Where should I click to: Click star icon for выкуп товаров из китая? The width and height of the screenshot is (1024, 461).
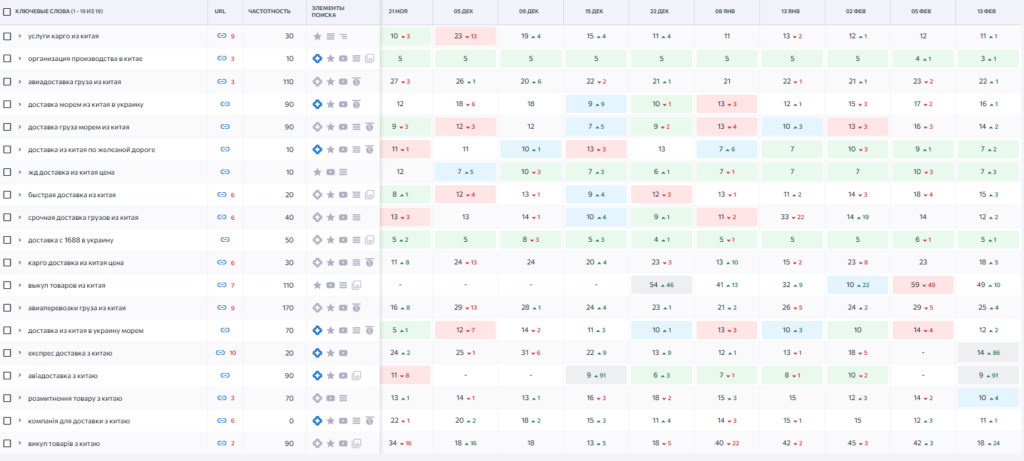[317, 285]
